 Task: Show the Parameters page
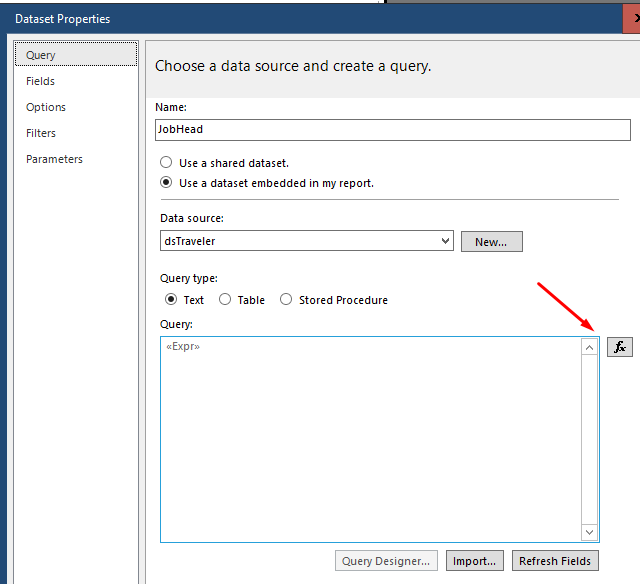[x=54, y=159]
